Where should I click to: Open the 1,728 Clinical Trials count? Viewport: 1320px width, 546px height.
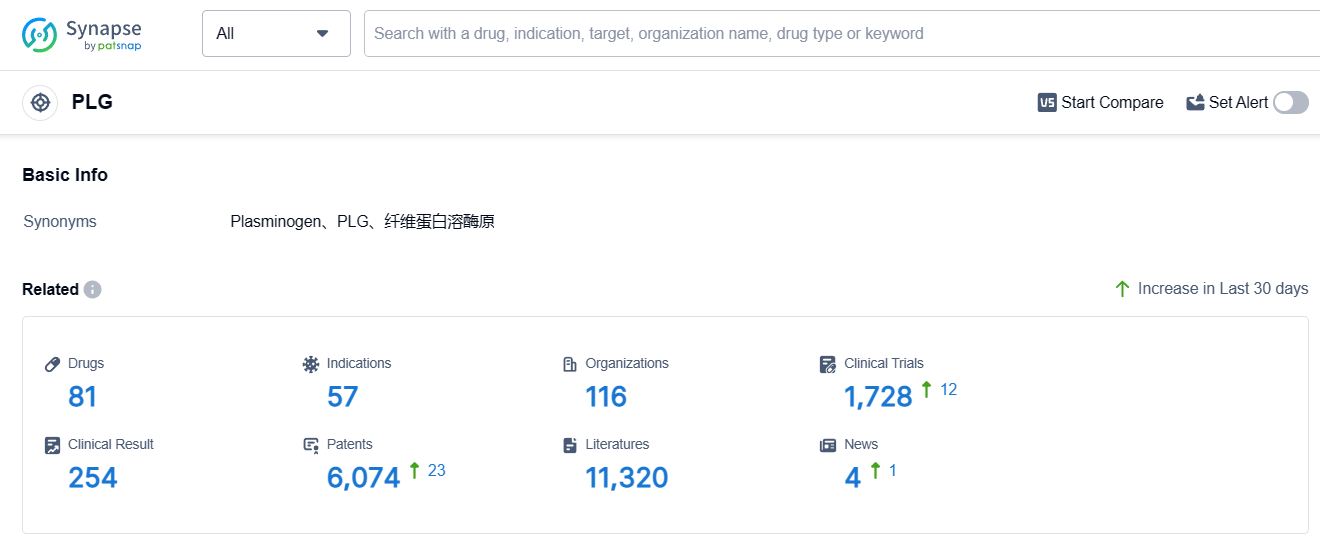tap(878, 397)
